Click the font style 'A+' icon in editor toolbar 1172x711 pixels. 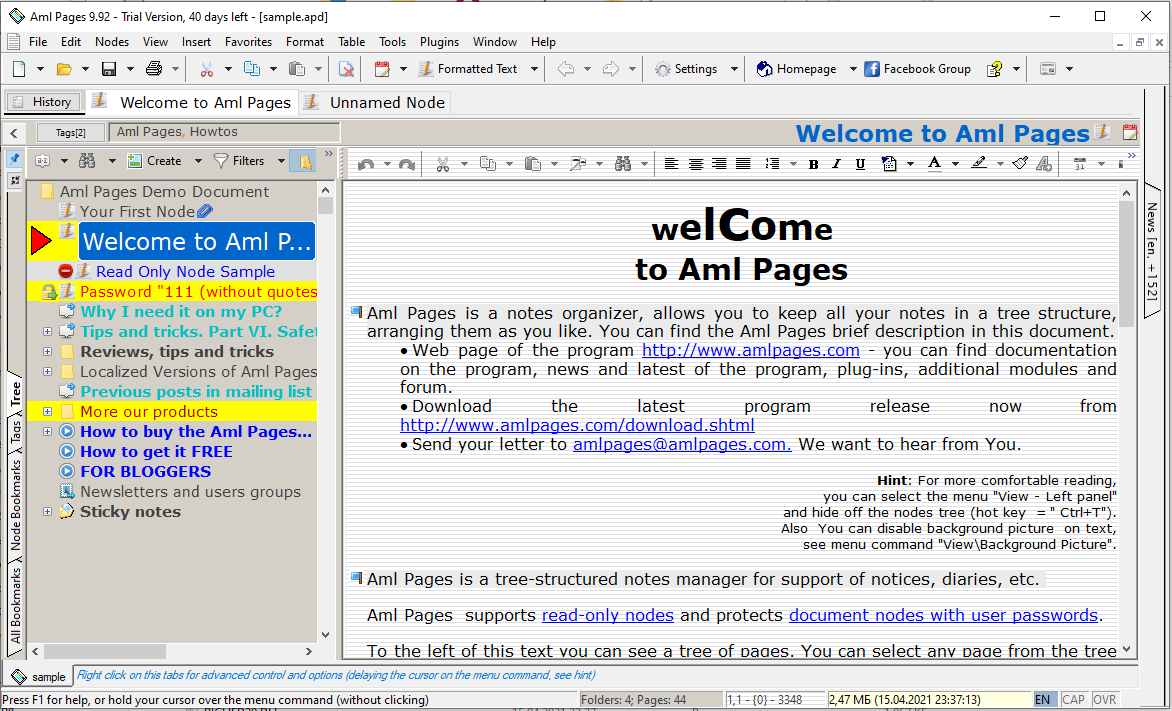tap(1044, 164)
